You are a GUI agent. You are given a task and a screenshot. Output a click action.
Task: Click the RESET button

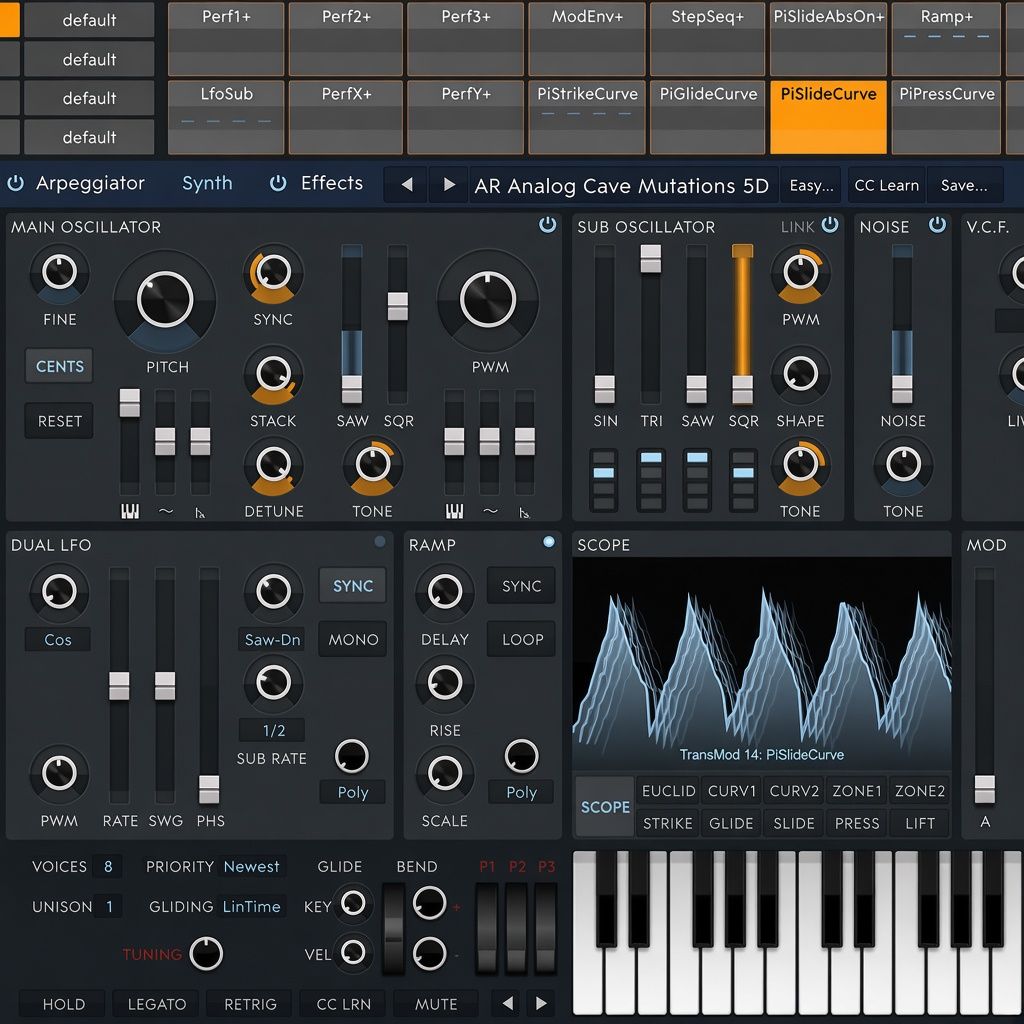[x=59, y=421]
